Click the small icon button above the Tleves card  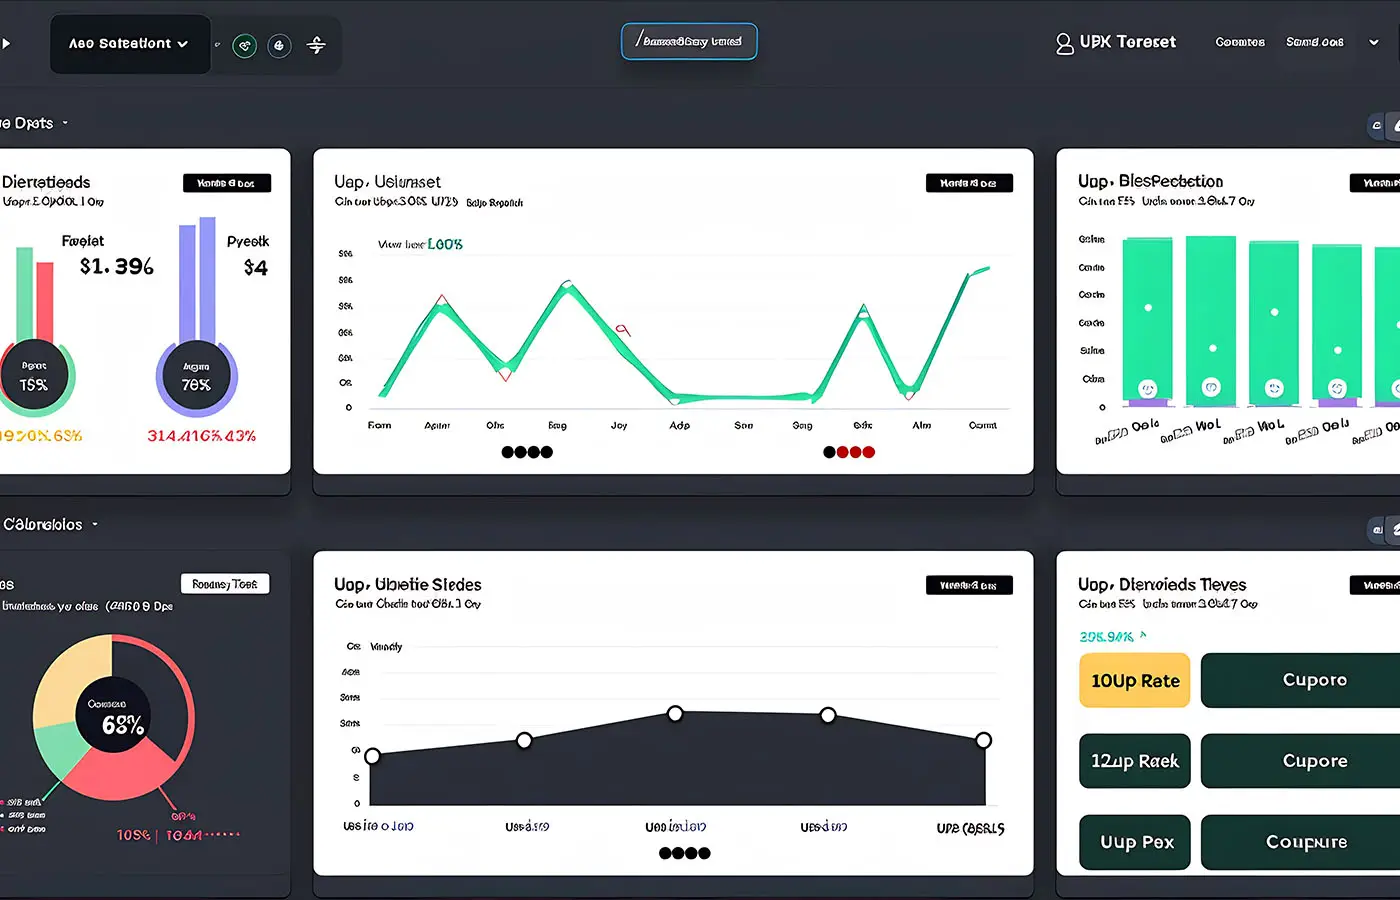[1377, 530]
